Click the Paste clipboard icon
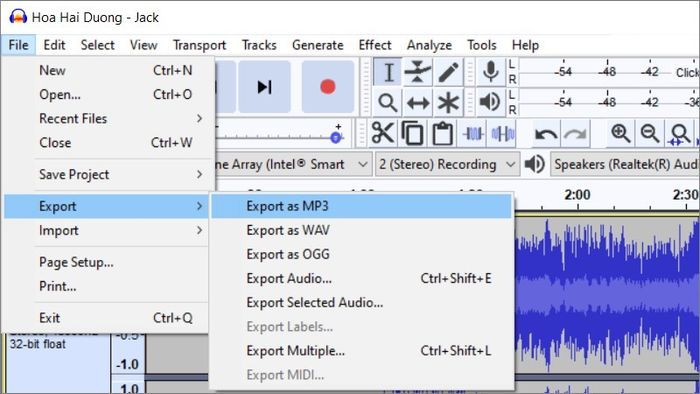This screenshot has width=700, height=394. click(x=442, y=133)
